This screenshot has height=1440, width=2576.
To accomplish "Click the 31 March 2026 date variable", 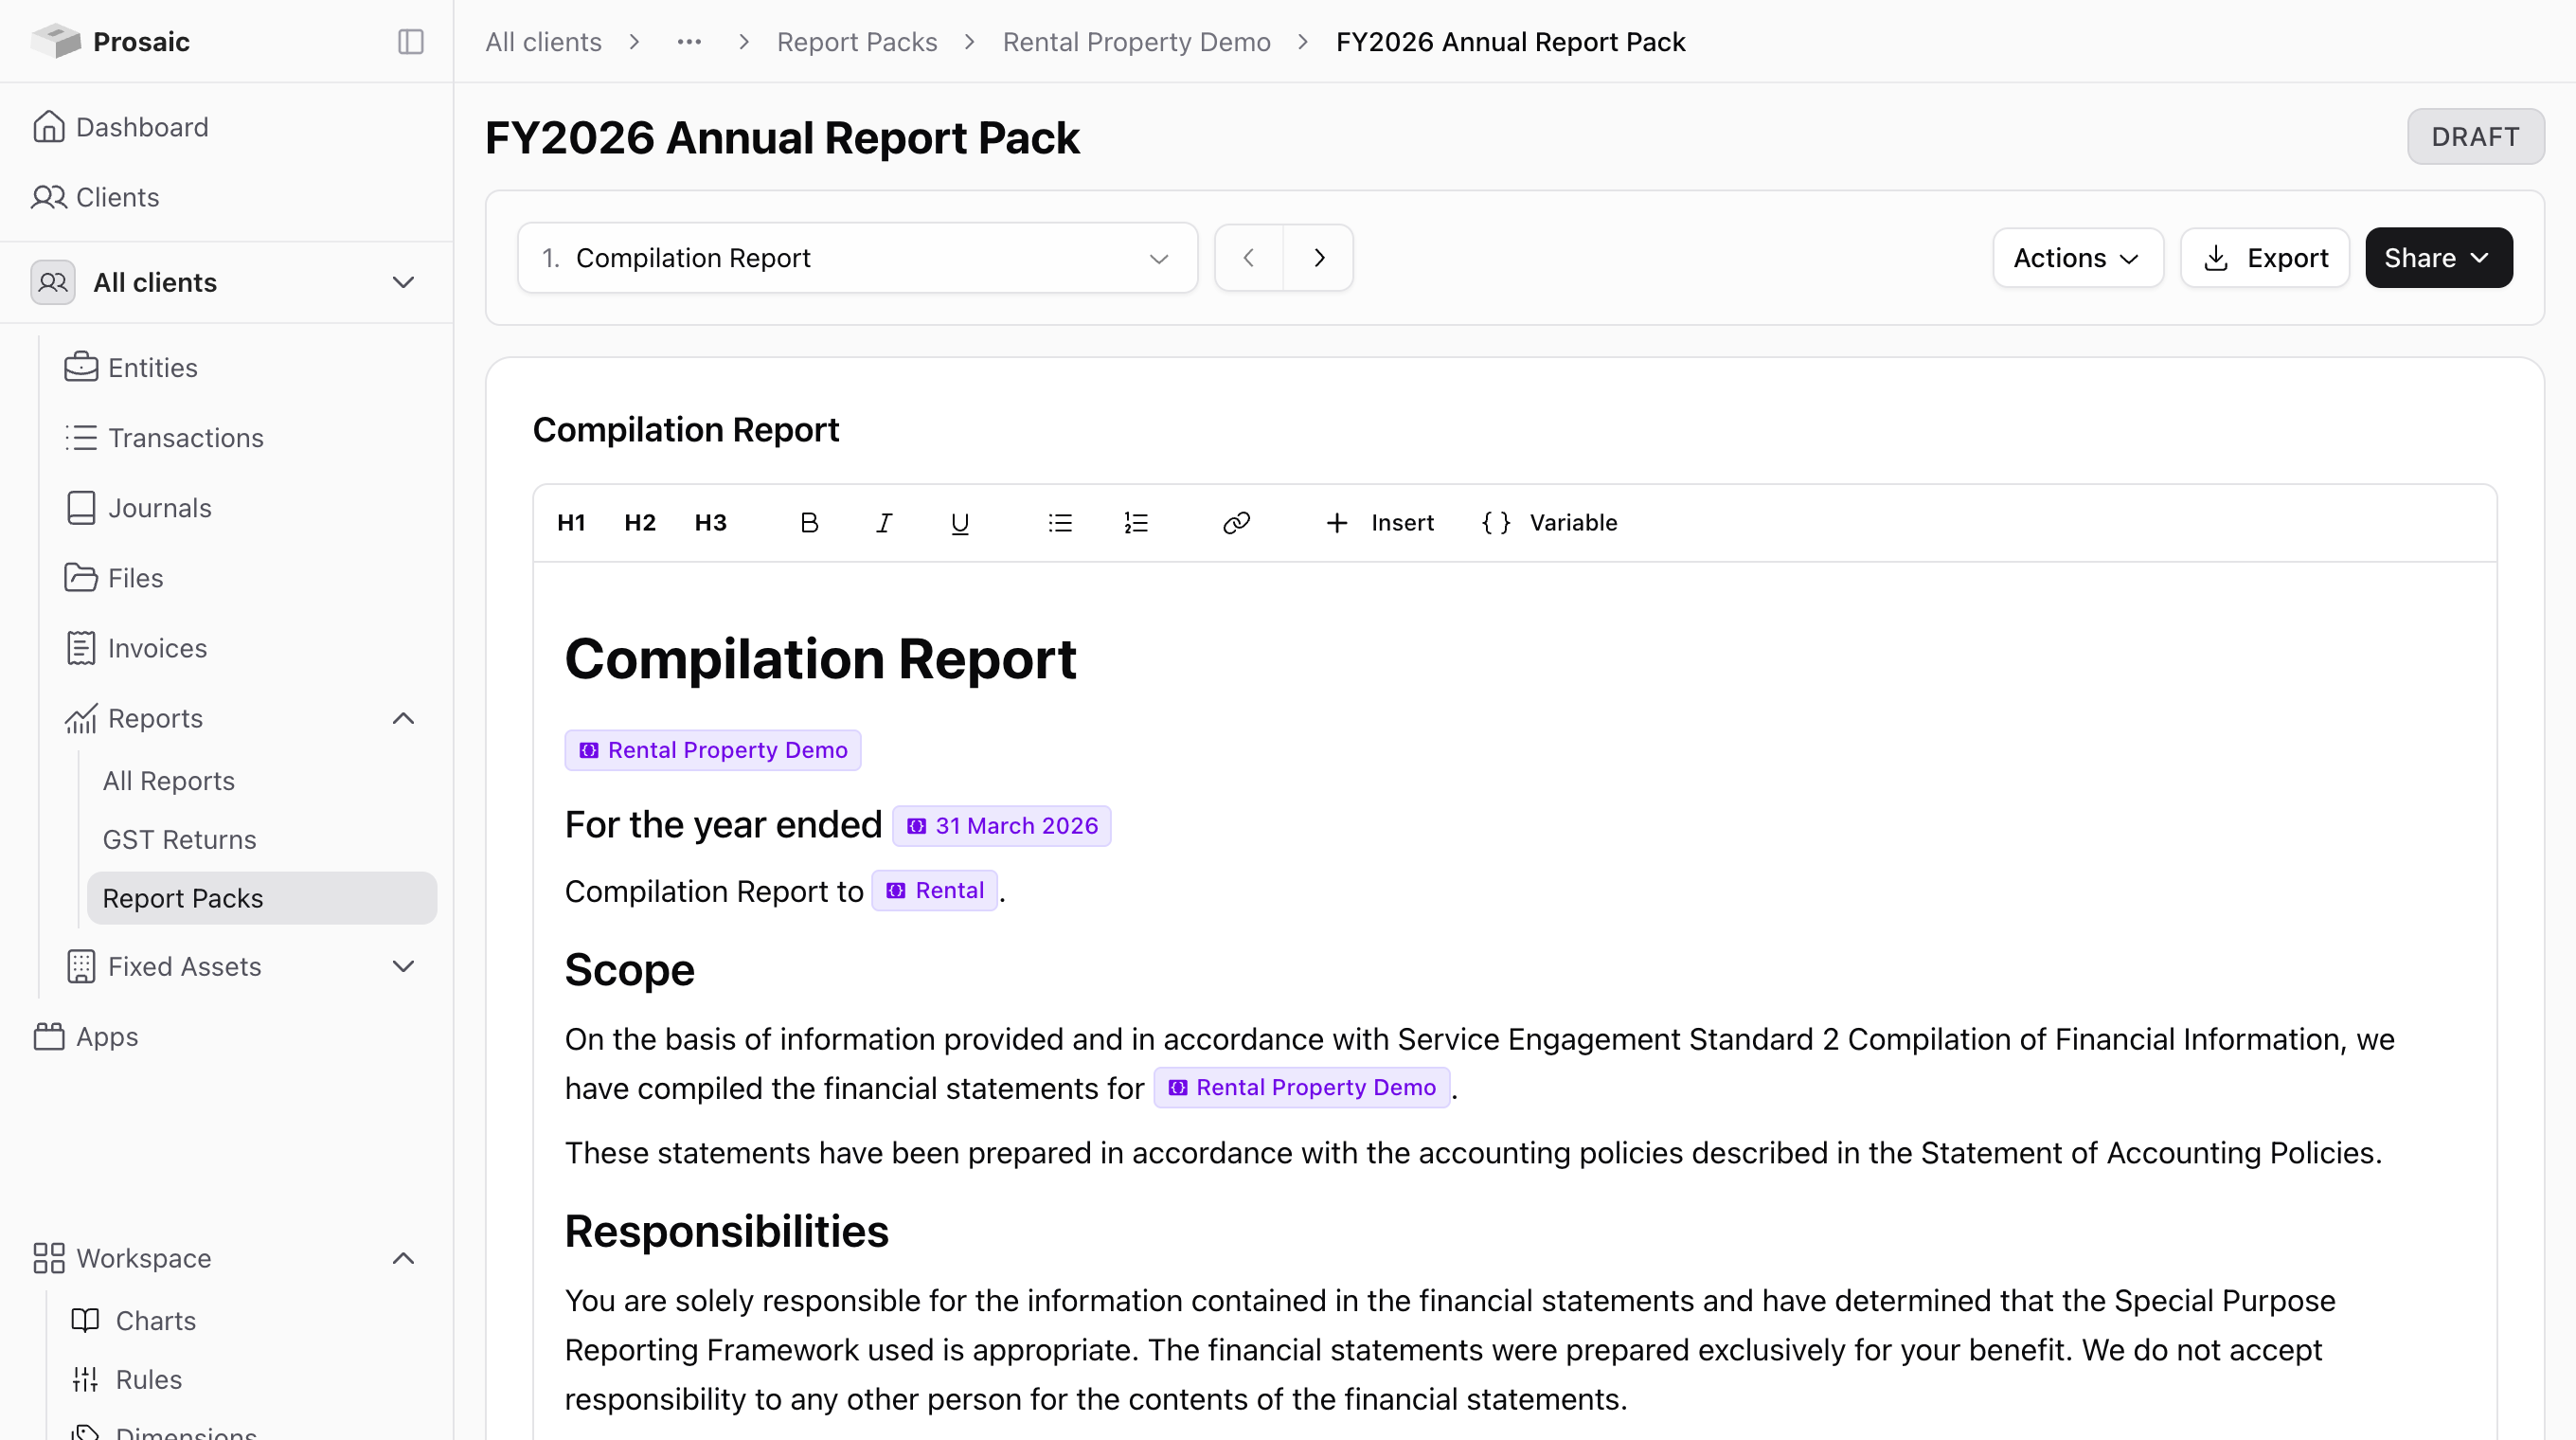I will pyautogui.click(x=1001, y=826).
